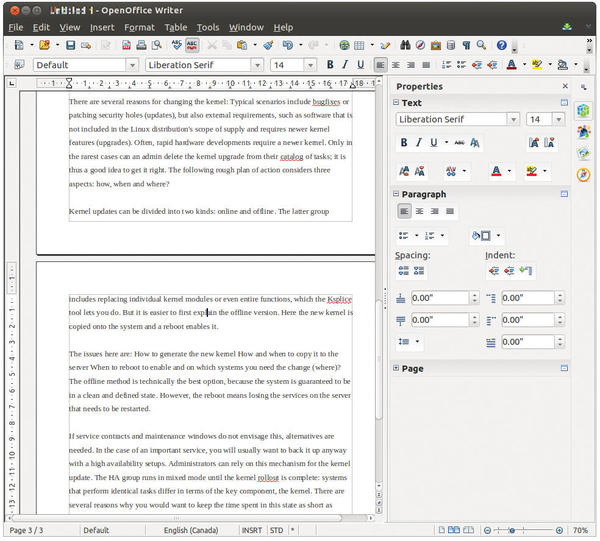The width and height of the screenshot is (600, 541).
Task: Collapse the Text section in Properties
Action: [x=396, y=103]
